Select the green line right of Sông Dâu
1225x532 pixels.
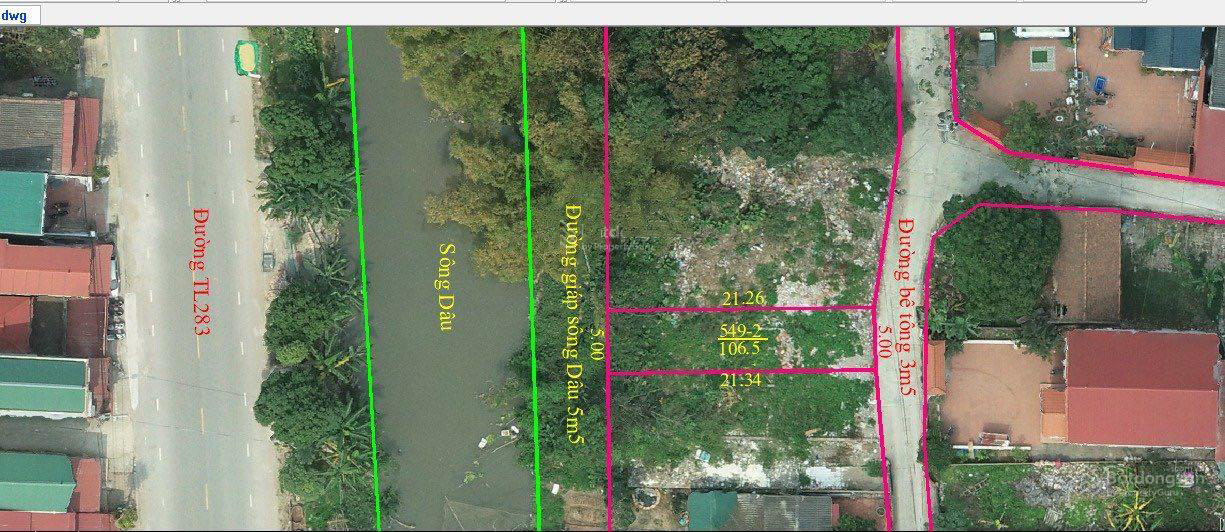tap(529, 270)
